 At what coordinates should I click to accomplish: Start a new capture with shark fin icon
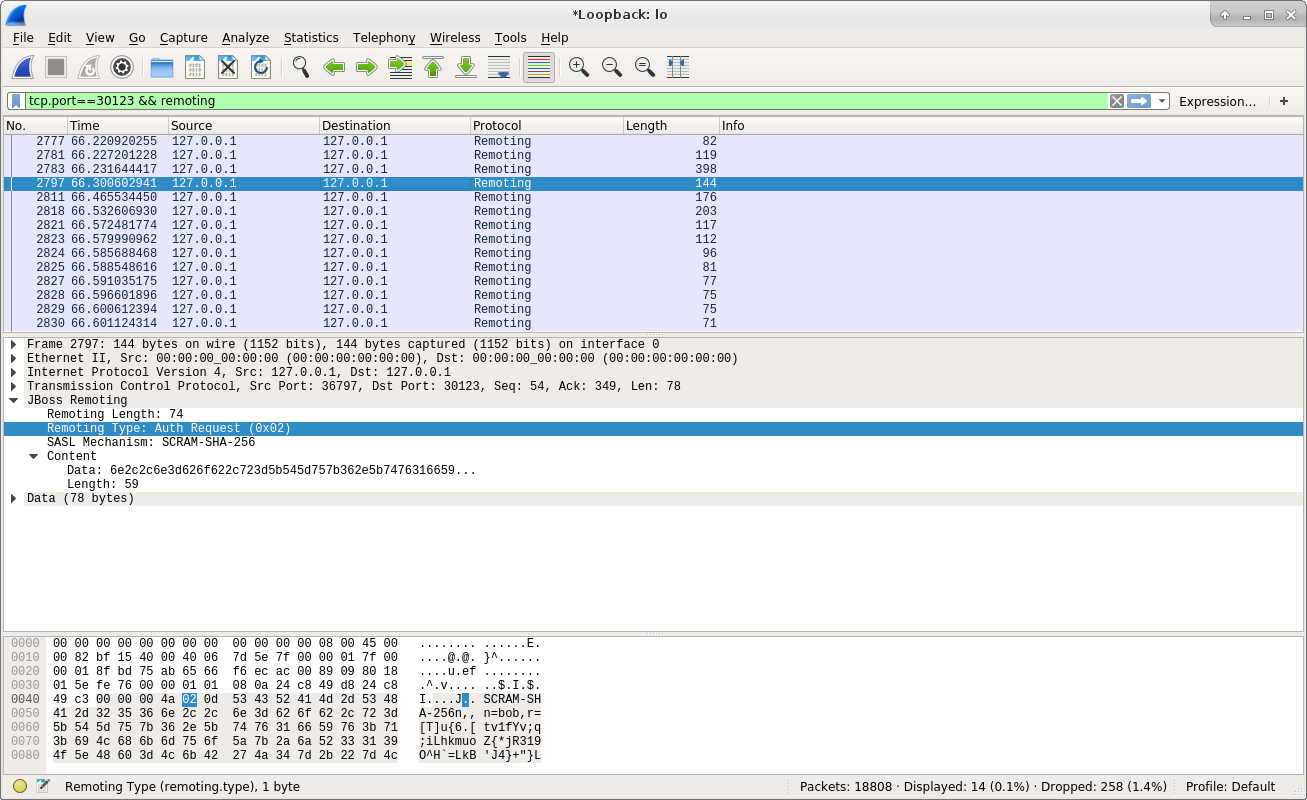click(23, 67)
